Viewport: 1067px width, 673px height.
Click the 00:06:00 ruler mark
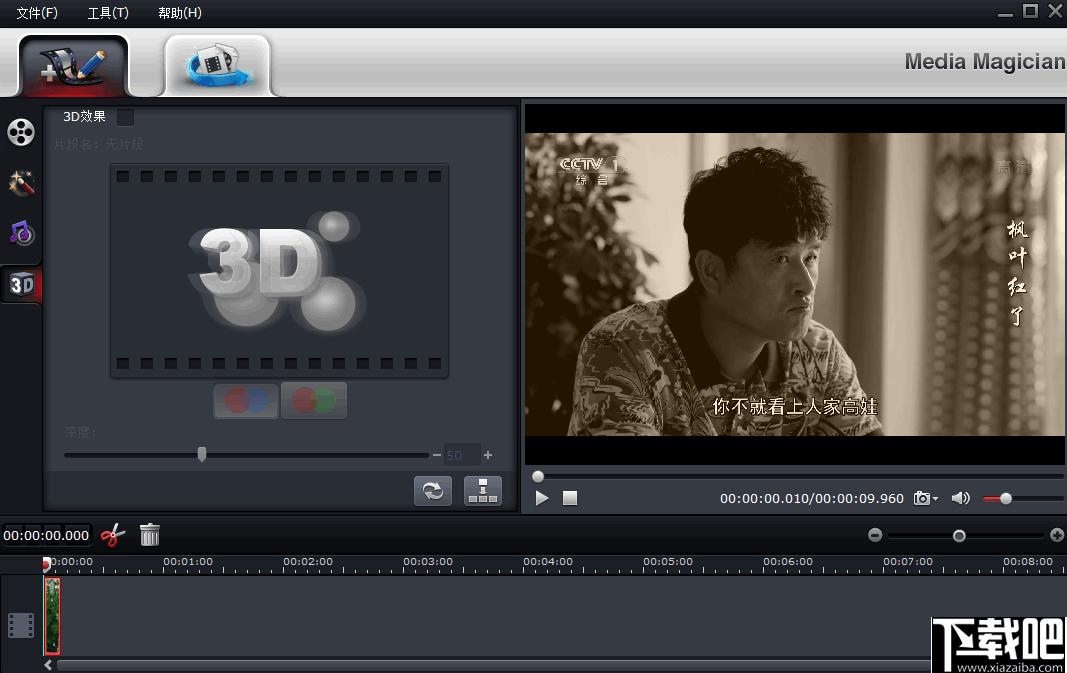point(787,562)
